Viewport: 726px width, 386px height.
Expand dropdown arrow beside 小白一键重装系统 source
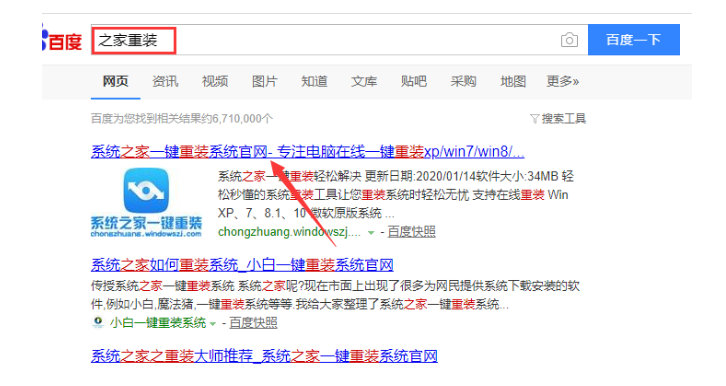tap(213, 324)
